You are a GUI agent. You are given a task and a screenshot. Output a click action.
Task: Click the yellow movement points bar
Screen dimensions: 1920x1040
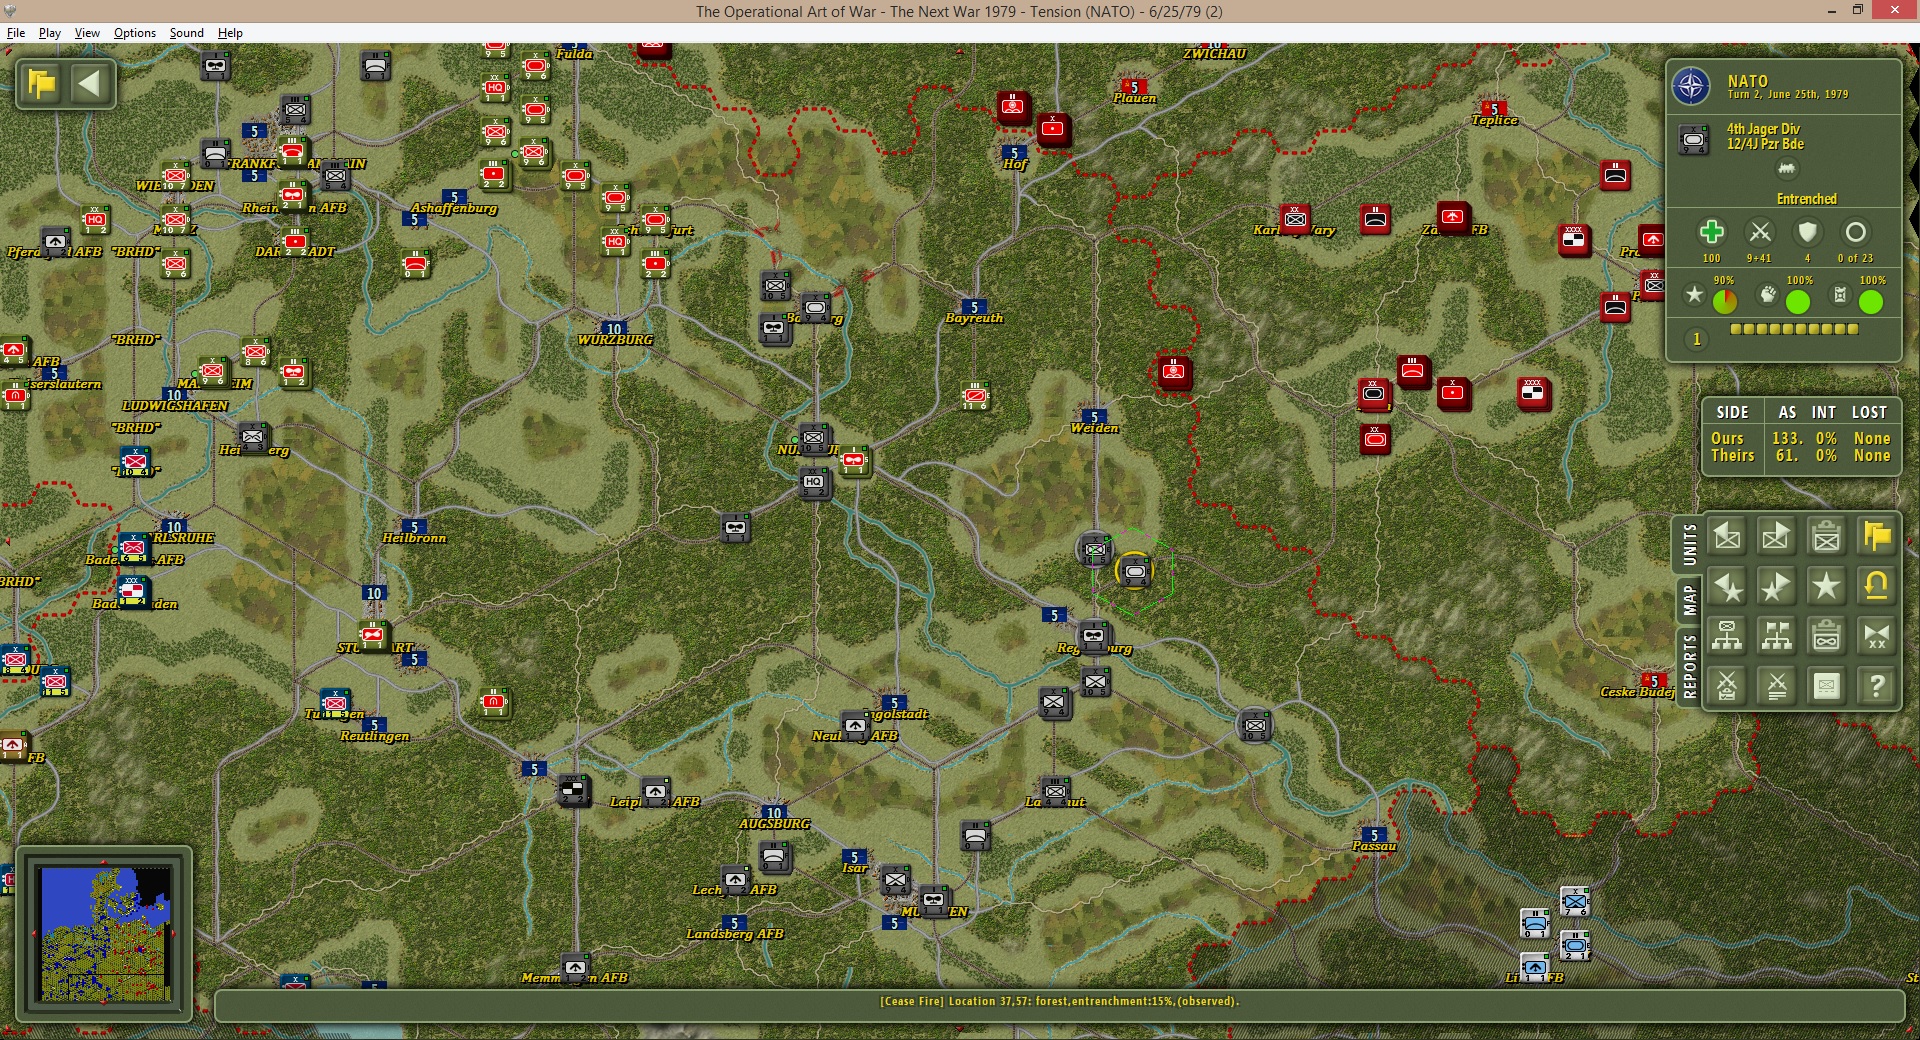pyautogui.click(x=1794, y=329)
